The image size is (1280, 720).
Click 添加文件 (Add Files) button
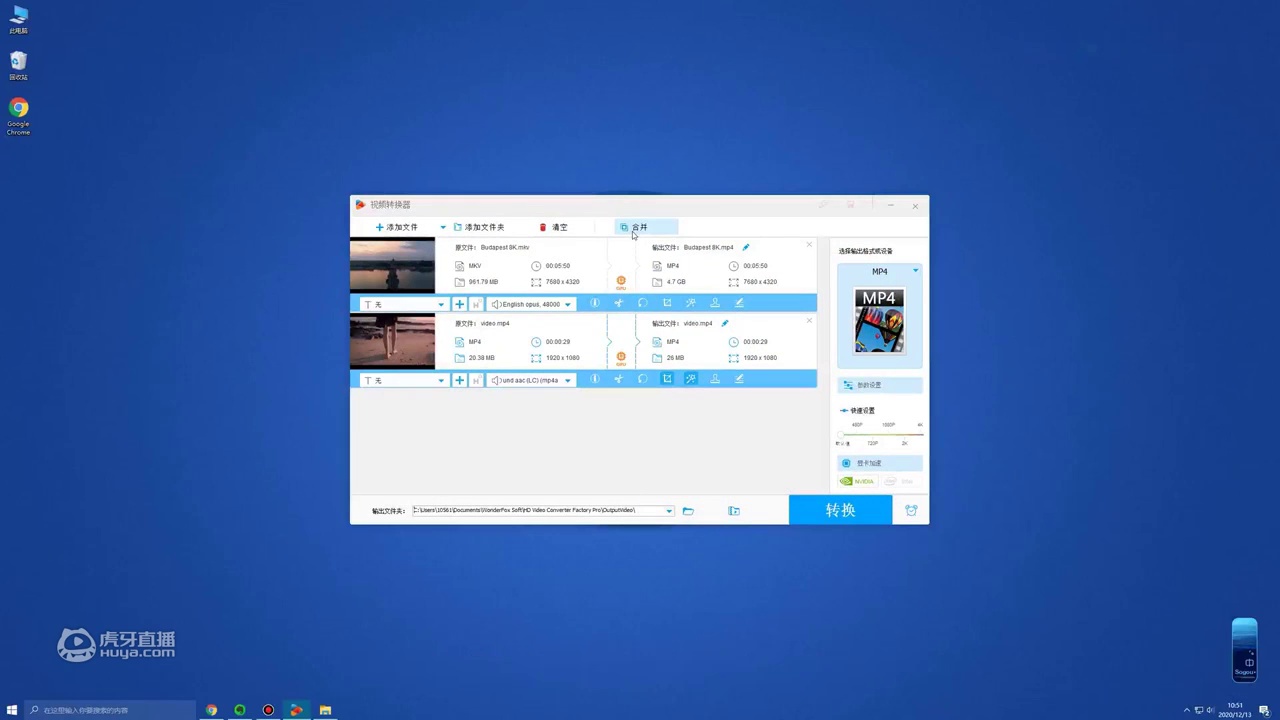[397, 227]
